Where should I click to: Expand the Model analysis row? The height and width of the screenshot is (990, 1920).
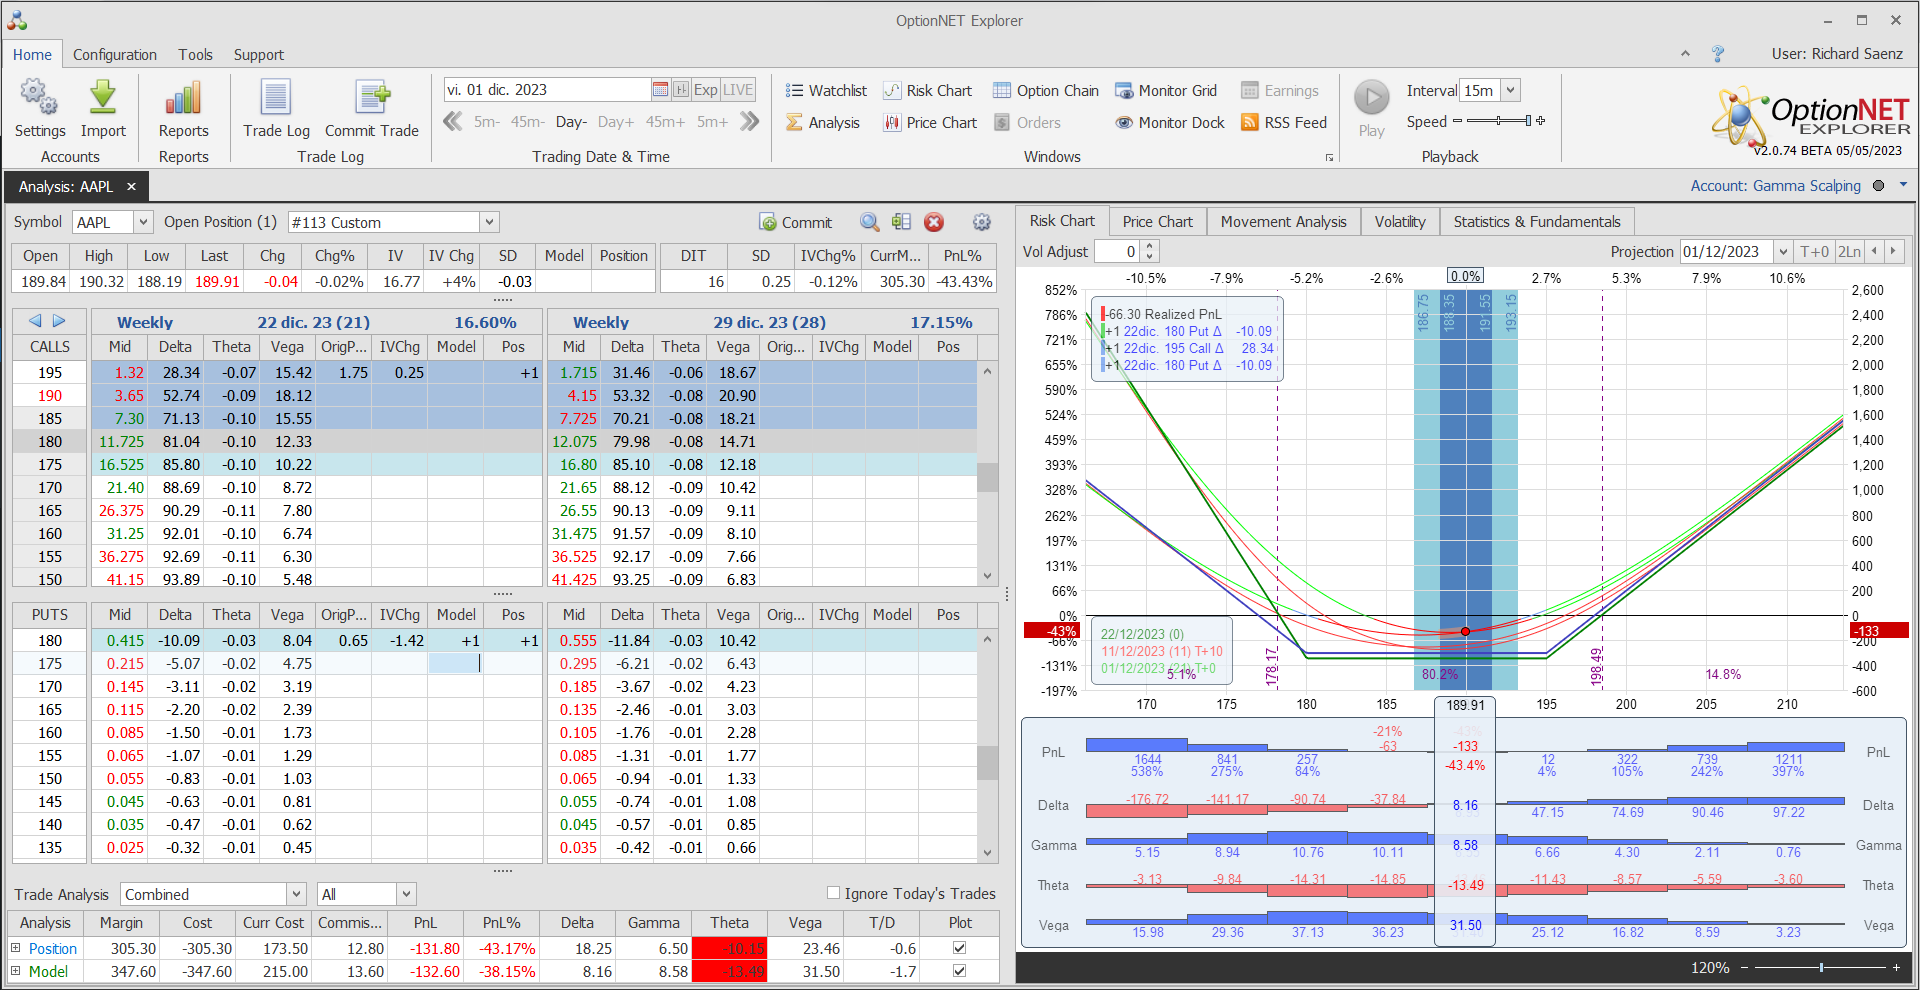pos(15,971)
